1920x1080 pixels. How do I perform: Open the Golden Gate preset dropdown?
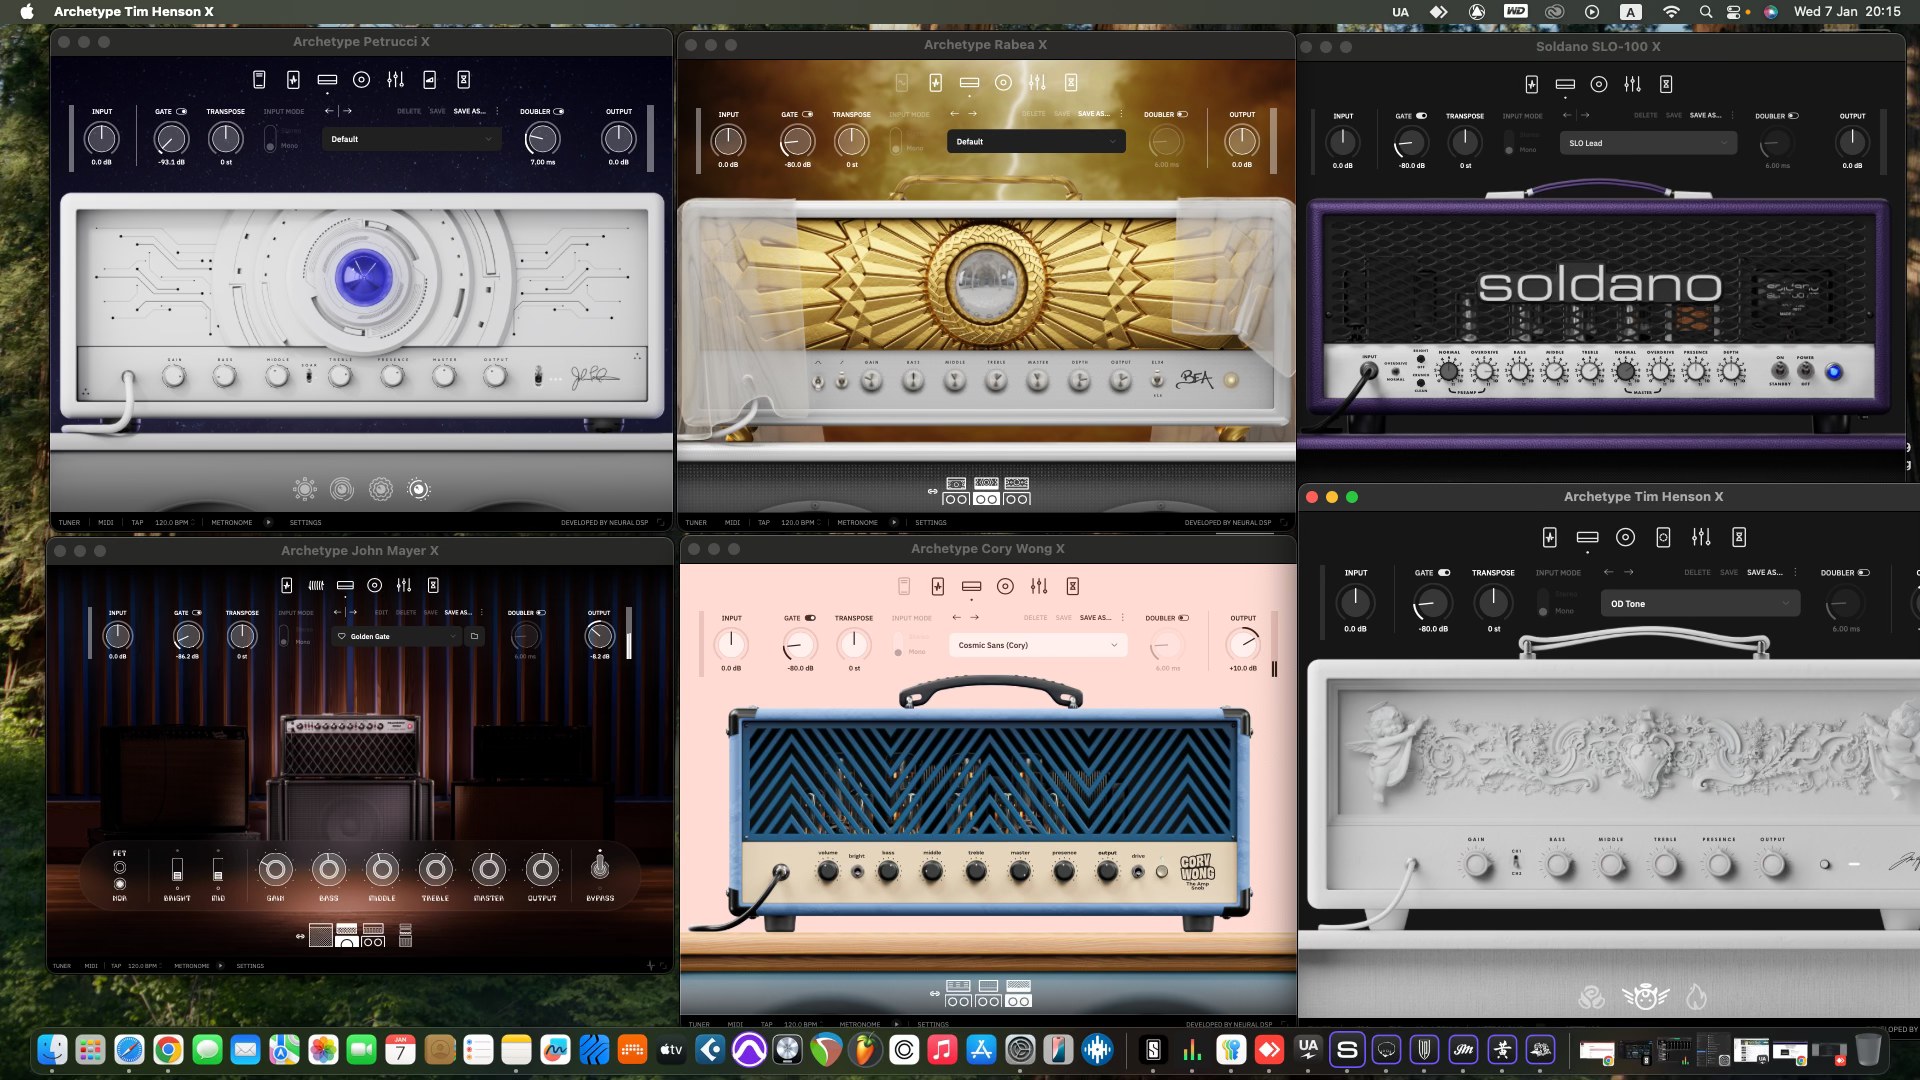[397, 636]
